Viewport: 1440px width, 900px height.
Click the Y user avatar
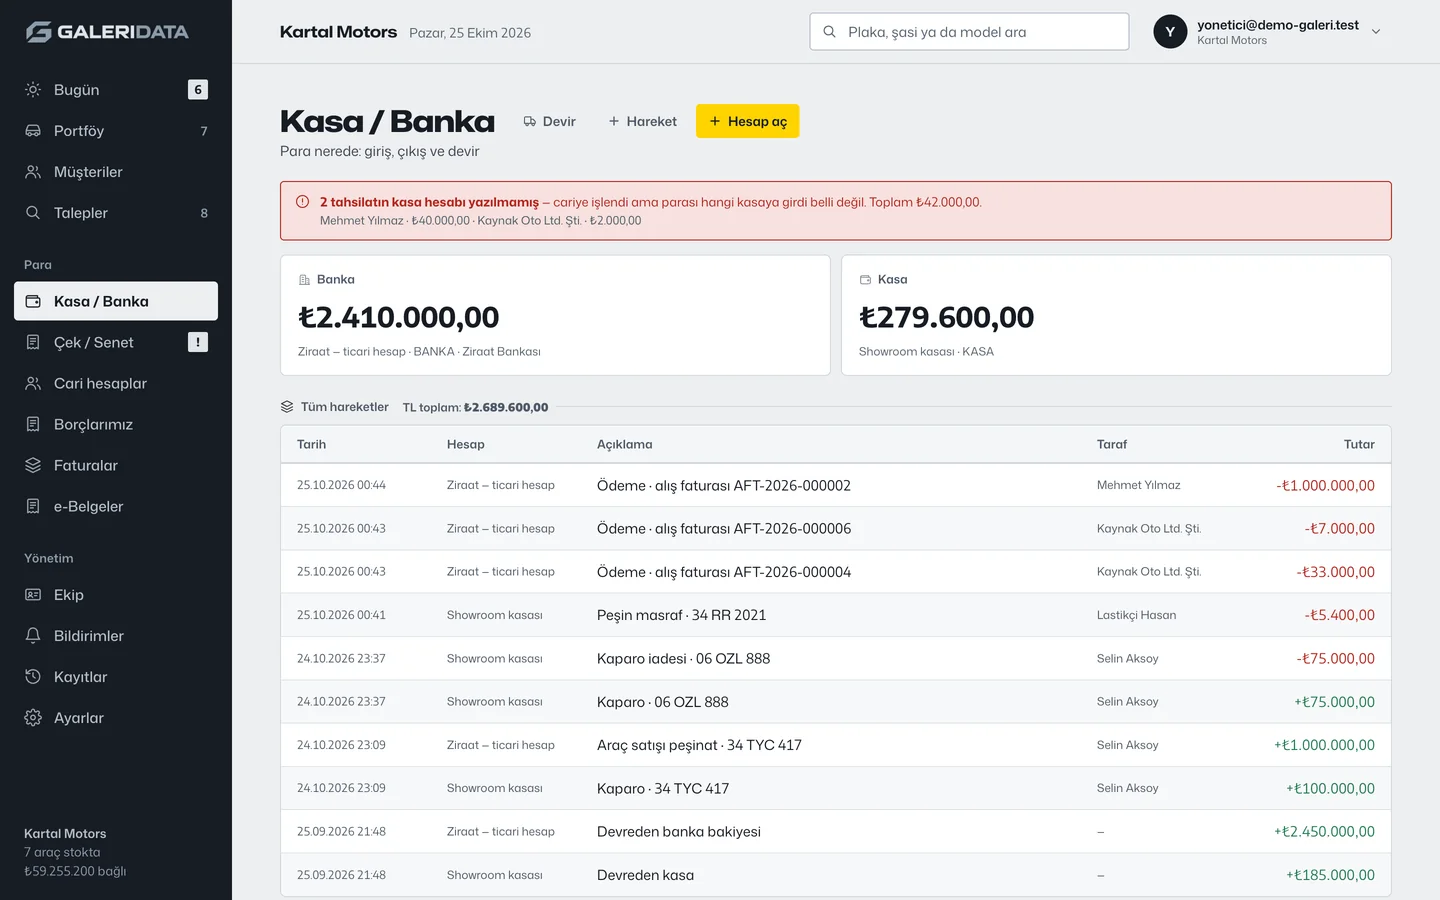pyautogui.click(x=1170, y=32)
